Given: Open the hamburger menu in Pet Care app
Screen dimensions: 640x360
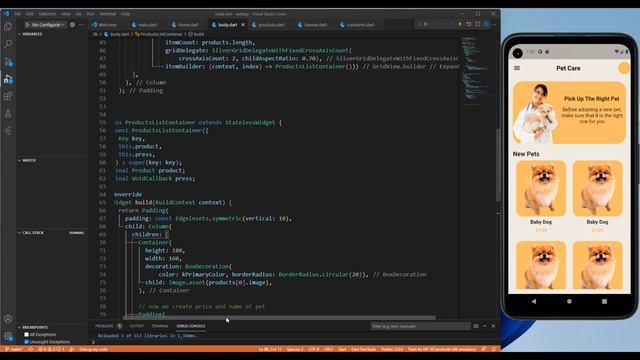Looking at the screenshot, I should (517, 68).
